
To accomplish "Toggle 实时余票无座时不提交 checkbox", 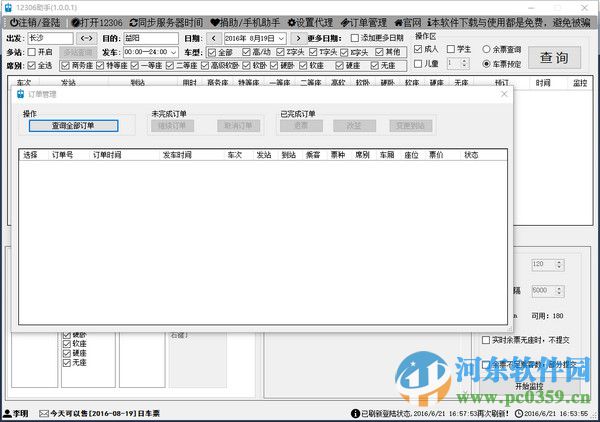I will coord(486,340).
